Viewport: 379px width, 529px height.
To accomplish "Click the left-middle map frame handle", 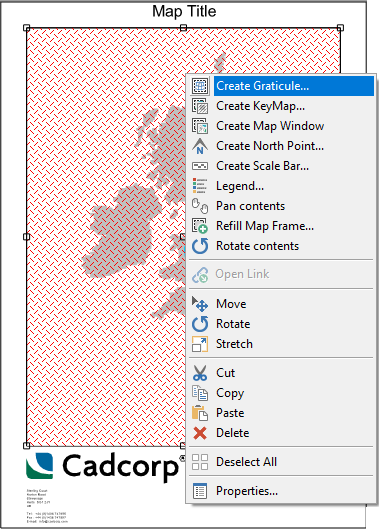I will [x=26, y=237].
